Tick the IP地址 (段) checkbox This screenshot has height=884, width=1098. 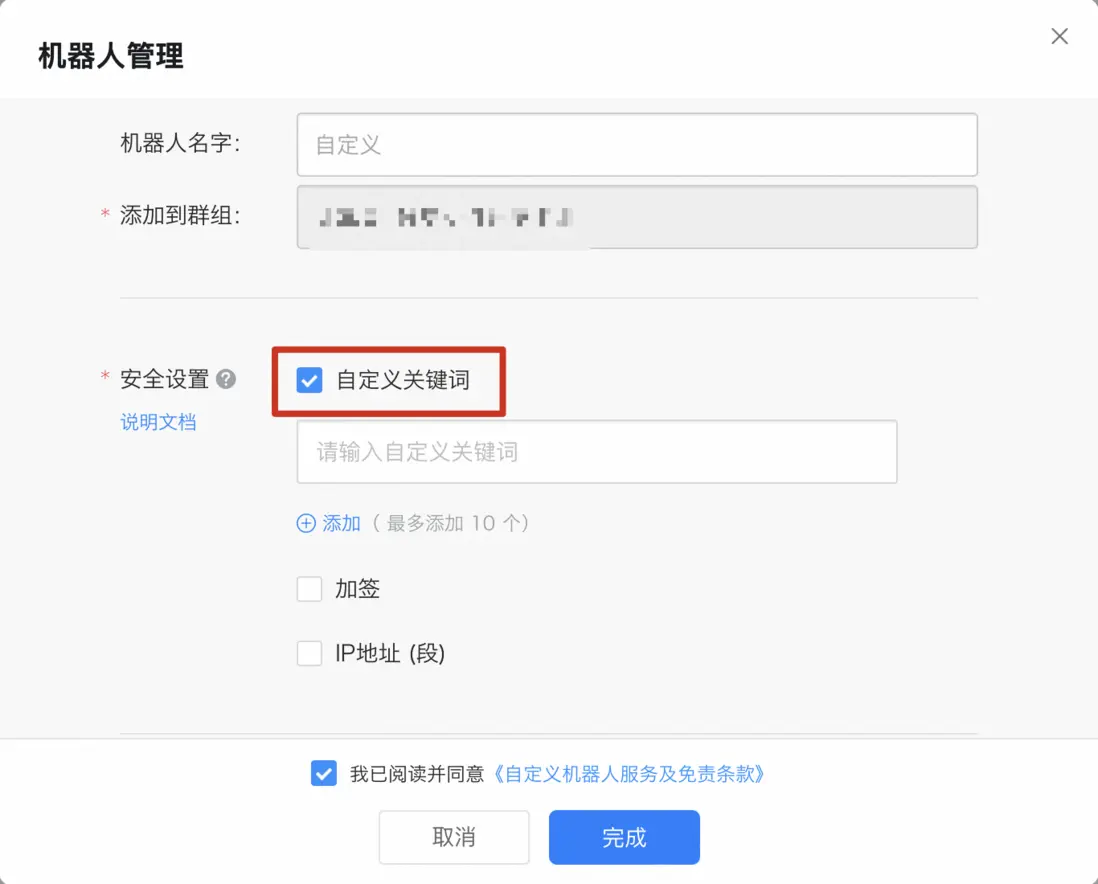pos(310,654)
